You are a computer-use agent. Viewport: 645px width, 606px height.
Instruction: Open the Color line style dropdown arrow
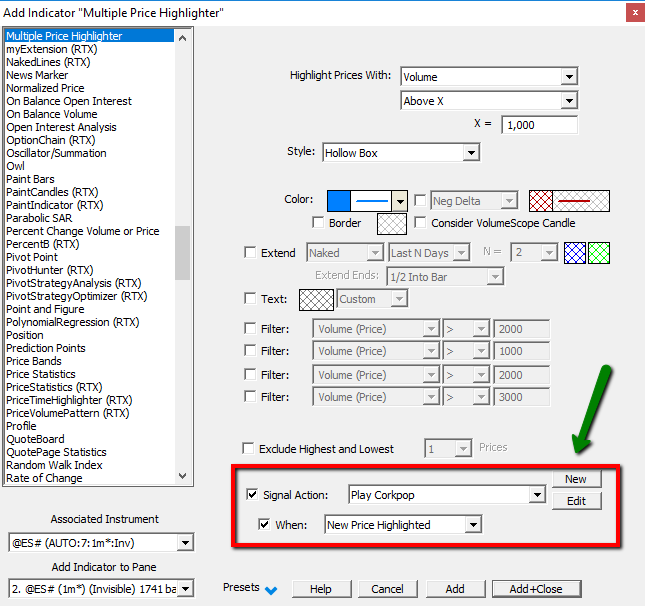tap(399, 201)
